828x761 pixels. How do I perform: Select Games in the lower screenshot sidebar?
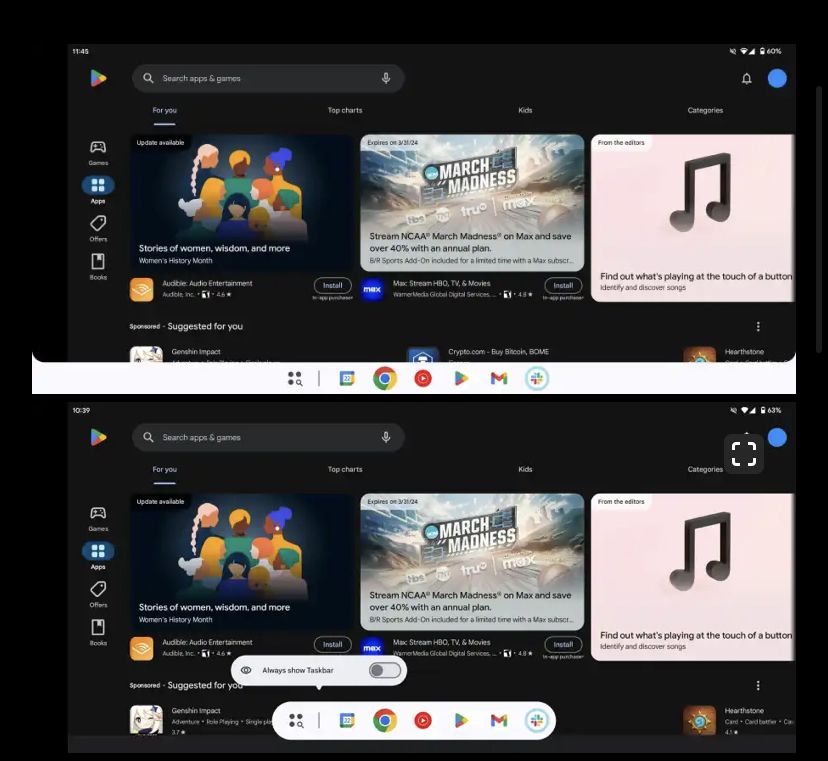pyautogui.click(x=98, y=518)
